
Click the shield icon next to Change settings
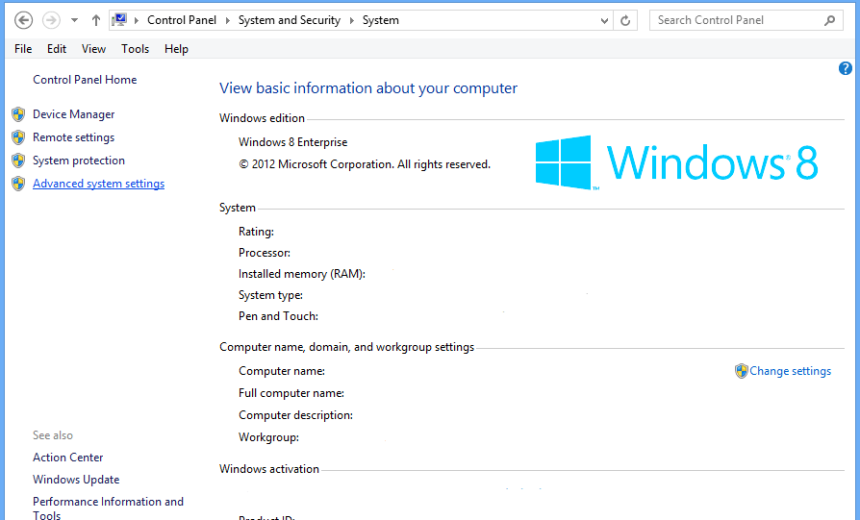tap(741, 371)
